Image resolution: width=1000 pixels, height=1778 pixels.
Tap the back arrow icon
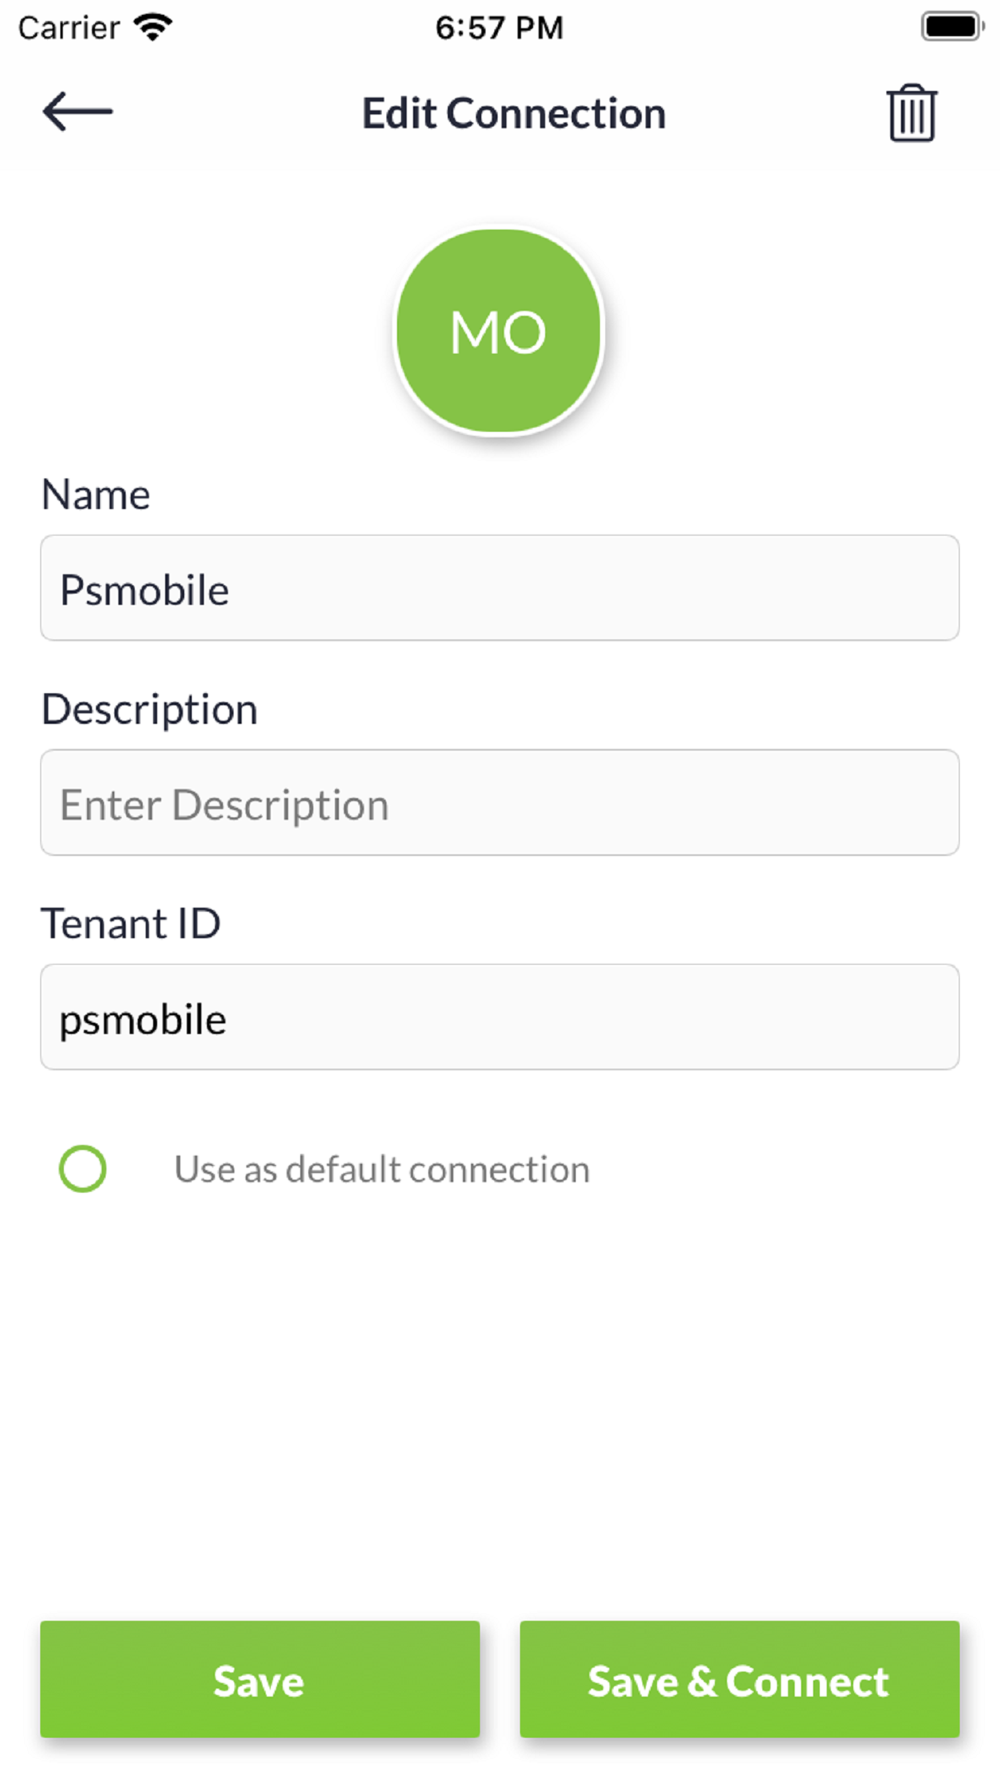(77, 111)
